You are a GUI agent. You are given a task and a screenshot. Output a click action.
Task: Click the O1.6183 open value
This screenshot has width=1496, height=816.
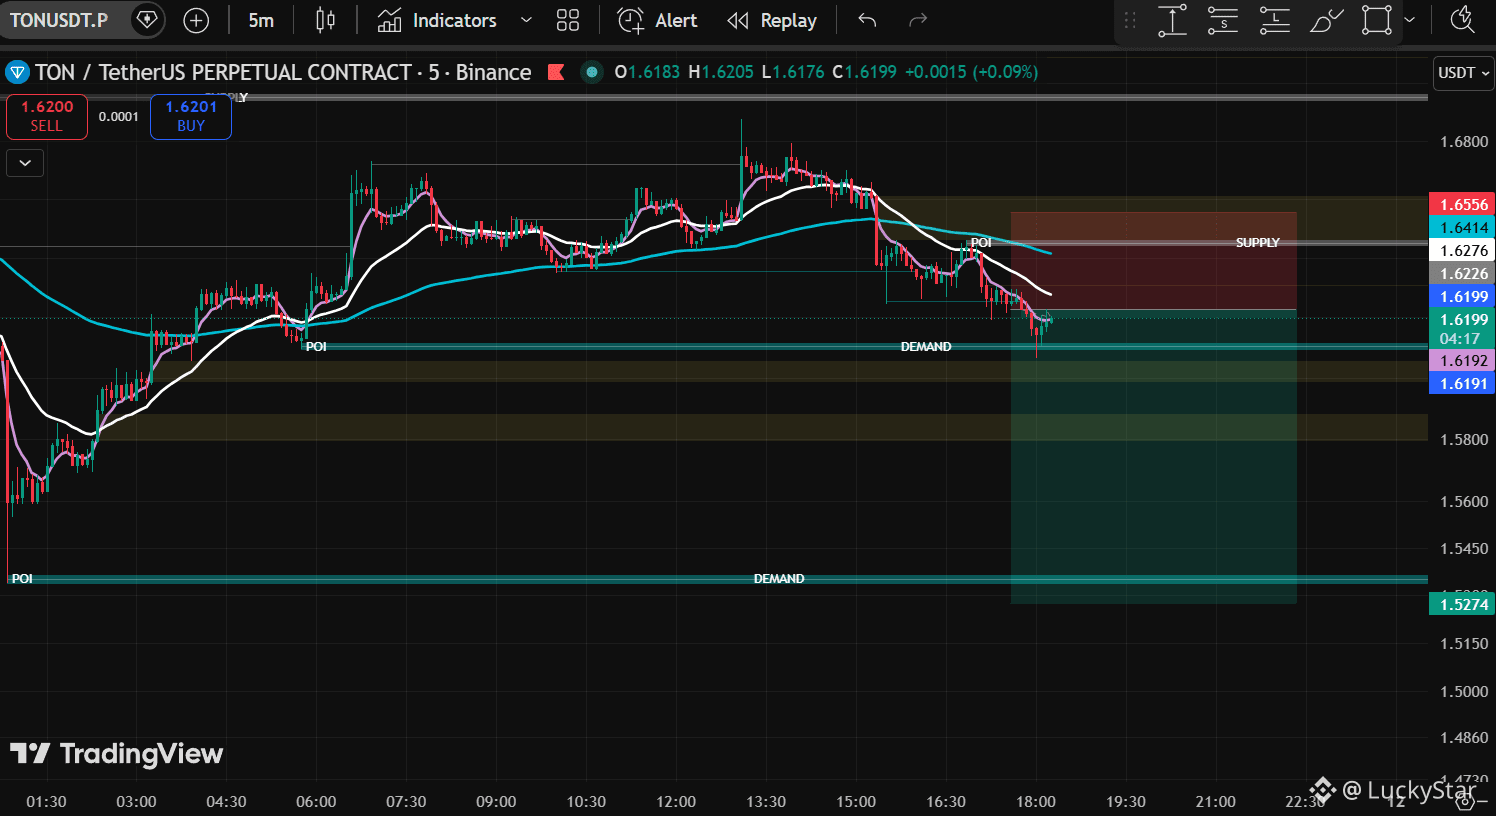[647, 72]
